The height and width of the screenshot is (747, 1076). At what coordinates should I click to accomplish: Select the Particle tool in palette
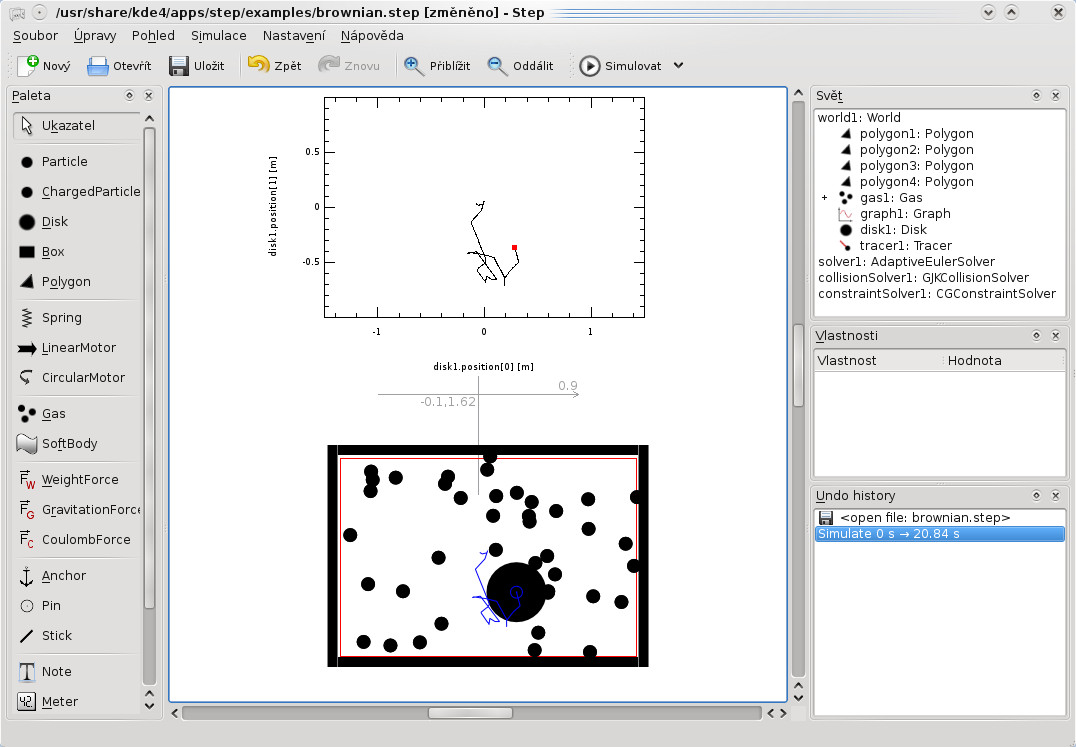[x=64, y=162]
